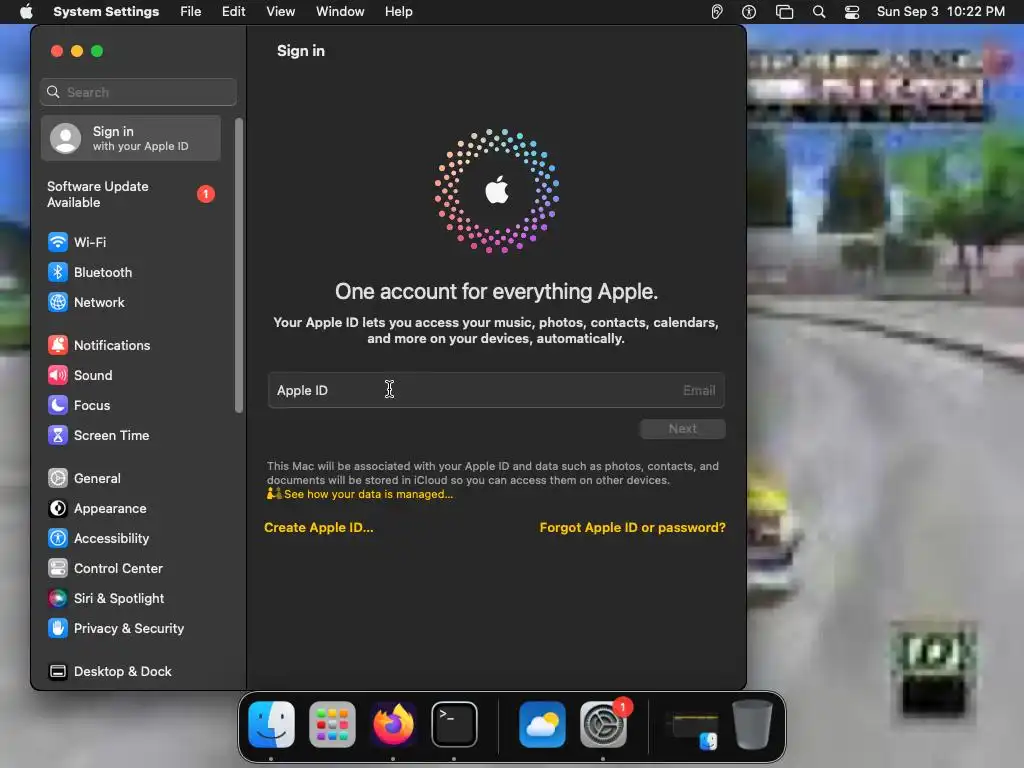Click the sidebar Search field
Viewport: 1024px width, 768px height.
coord(138,92)
